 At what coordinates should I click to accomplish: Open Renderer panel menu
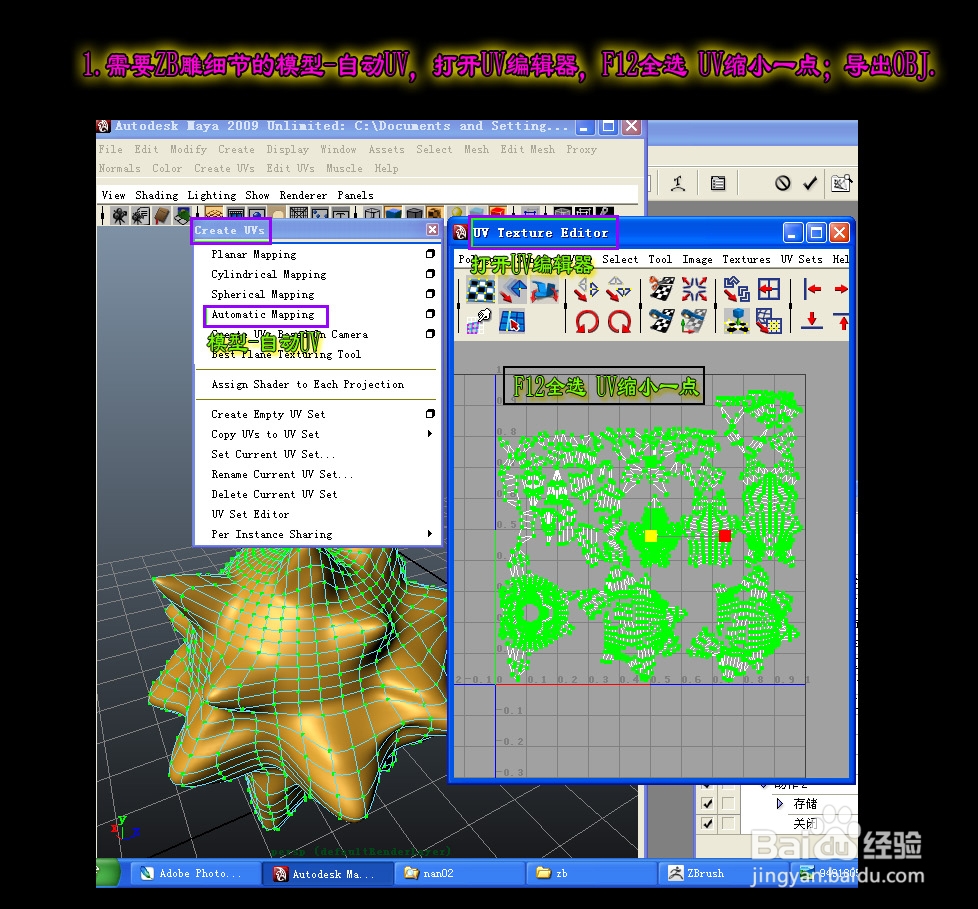tap(303, 195)
